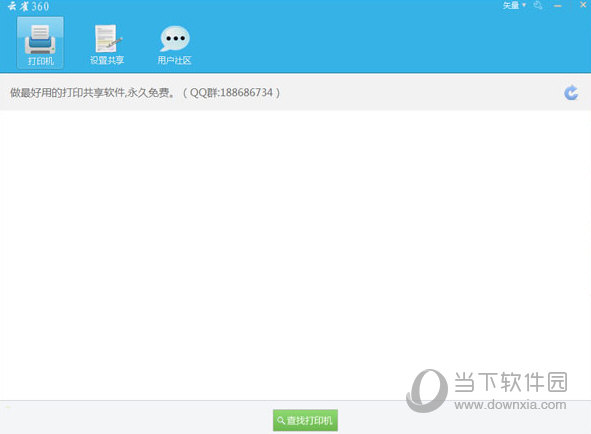
Task: Open the 矢量 dropdown in title bar
Action: (514, 5)
